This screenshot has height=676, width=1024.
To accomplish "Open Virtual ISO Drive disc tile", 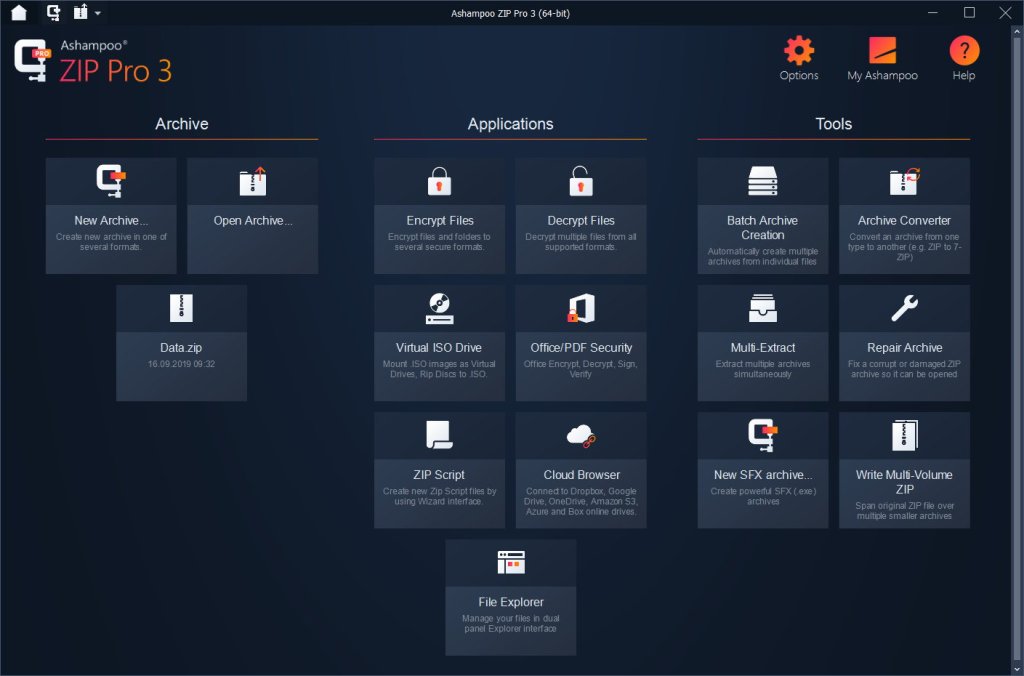I will tap(440, 343).
